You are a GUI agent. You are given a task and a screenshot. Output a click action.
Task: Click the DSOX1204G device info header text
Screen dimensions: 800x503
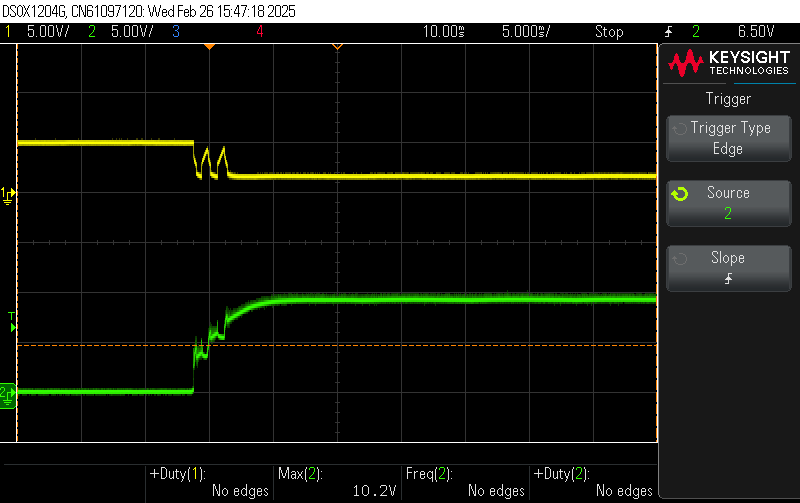point(149,11)
